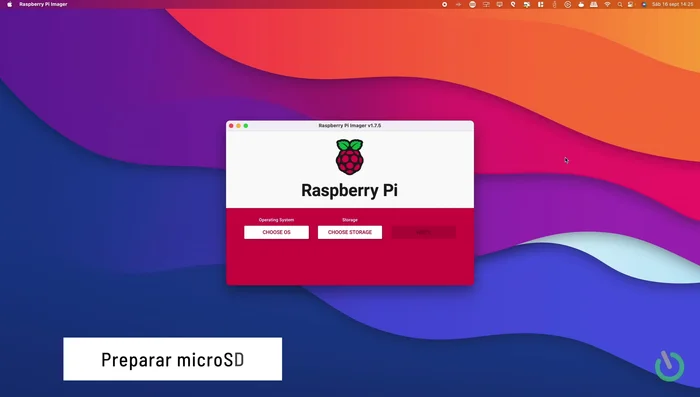Click the recording indicator menu bar icon
Viewport: 700px width, 397px height.
pyautogui.click(x=444, y=4)
